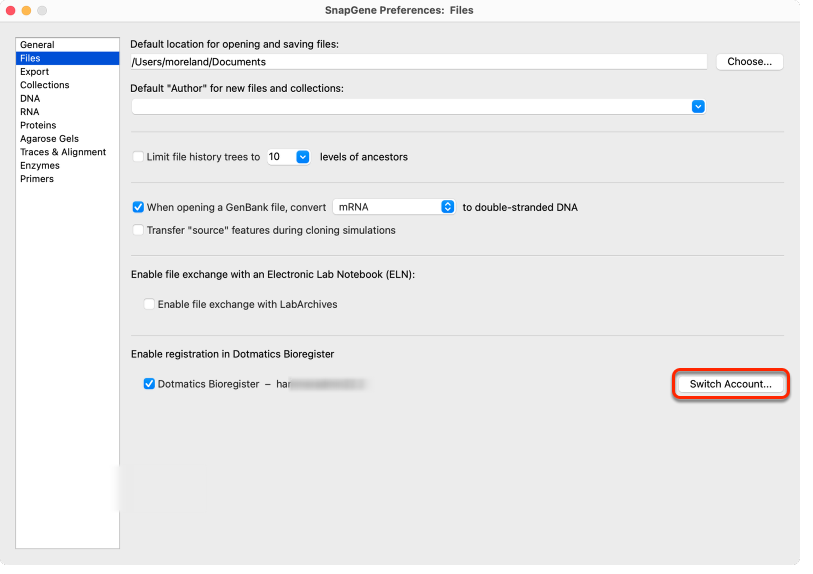Go to DNA preferences
The height and width of the screenshot is (574, 813).
tap(30, 98)
